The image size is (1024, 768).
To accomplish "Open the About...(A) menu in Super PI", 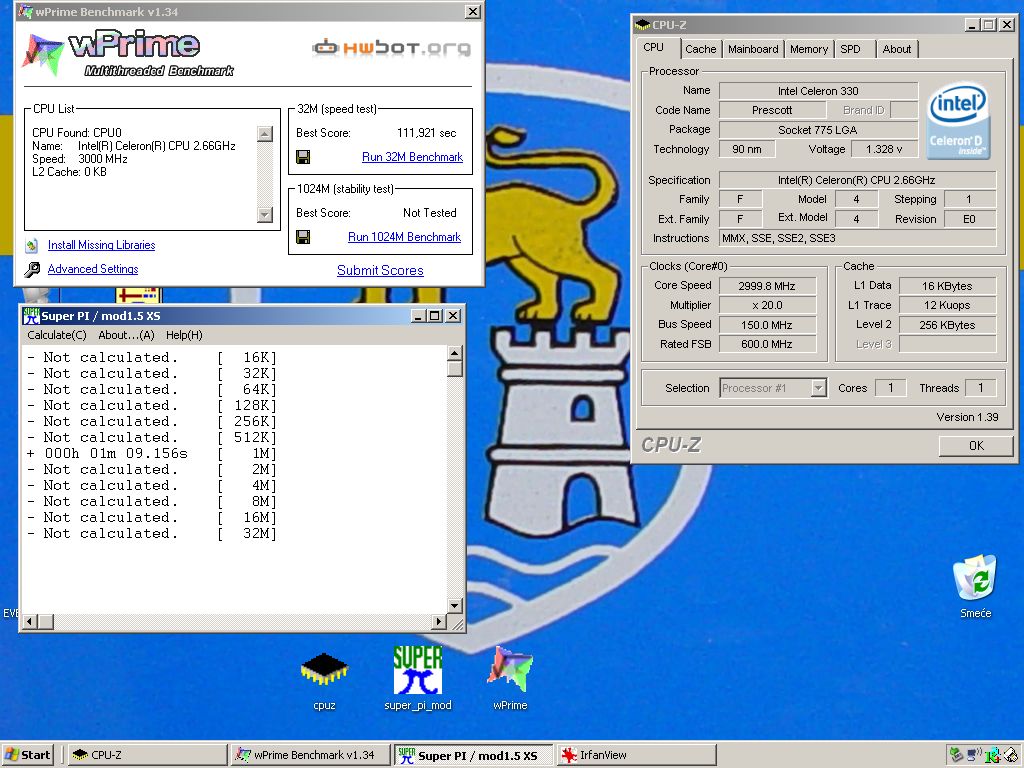I will [126, 335].
